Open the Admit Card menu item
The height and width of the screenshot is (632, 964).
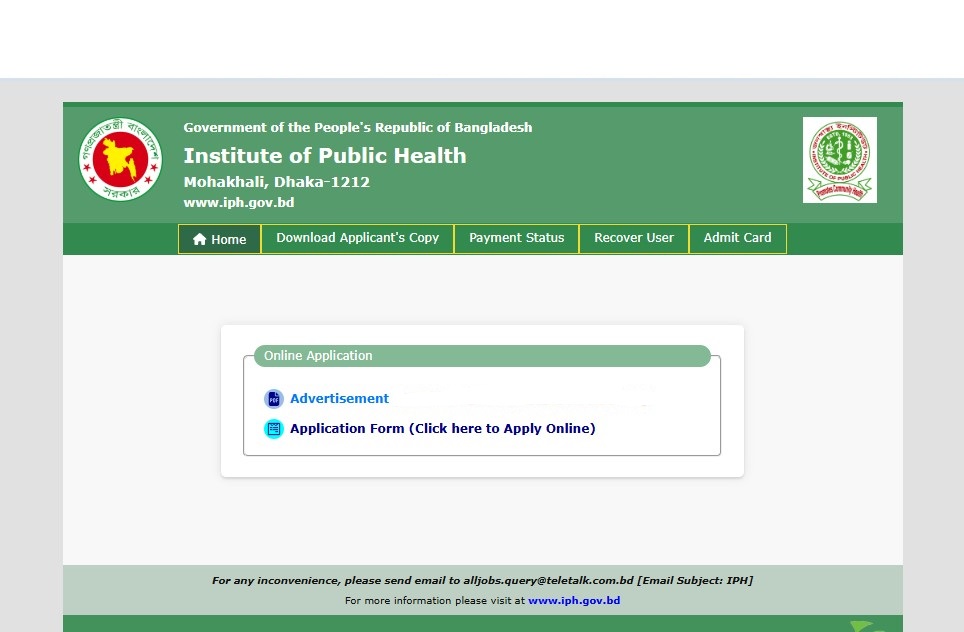pyautogui.click(x=737, y=238)
